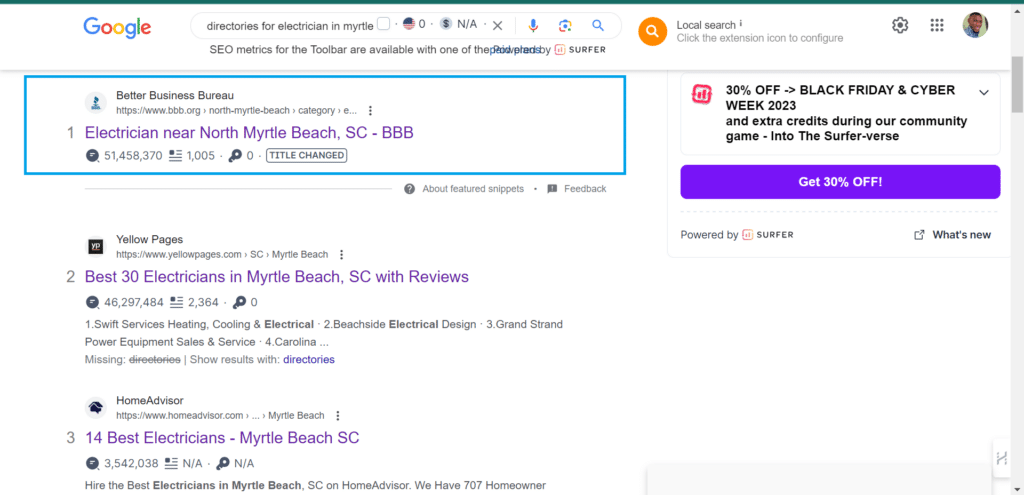The image size is (1024, 495).
Task: Open more options for HomeAdvisor result
Action: coord(338,415)
